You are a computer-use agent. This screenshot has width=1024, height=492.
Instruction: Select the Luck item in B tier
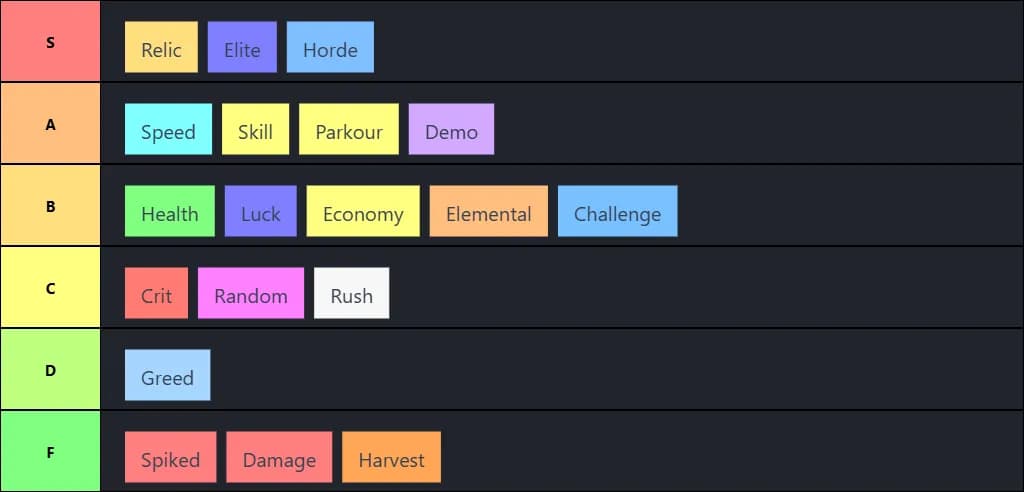pyautogui.click(x=260, y=211)
